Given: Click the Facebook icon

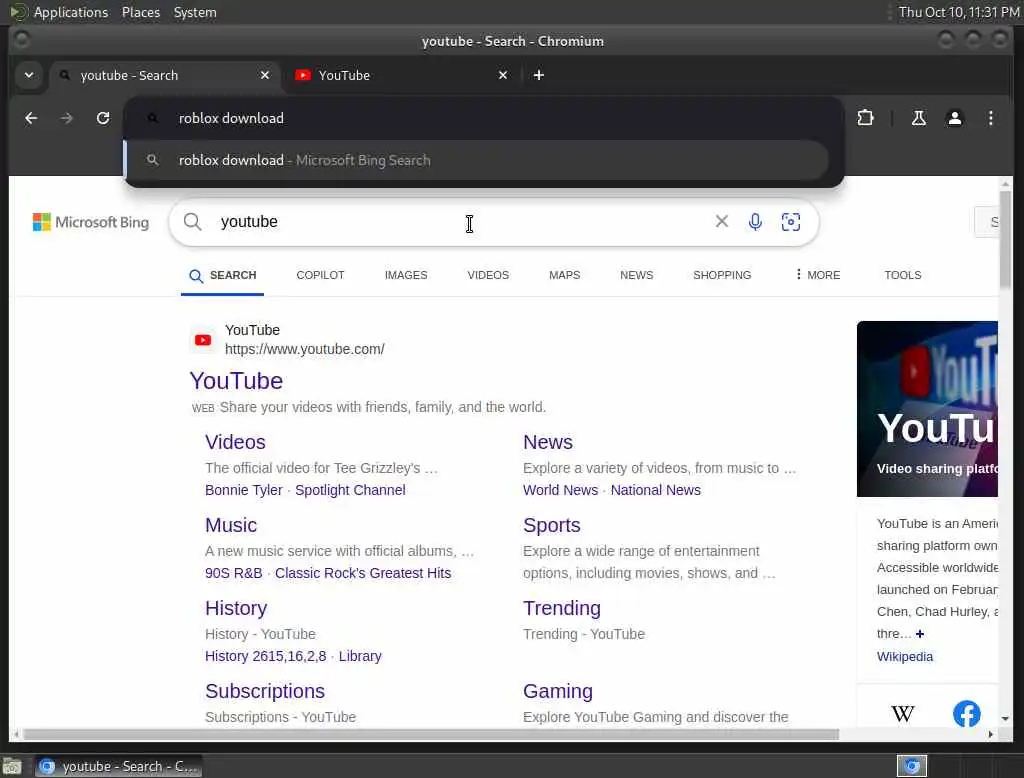Looking at the screenshot, I should coord(967,713).
